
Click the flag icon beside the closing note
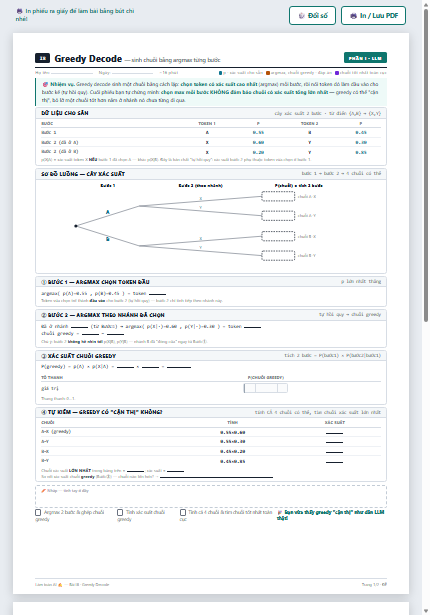280,513
